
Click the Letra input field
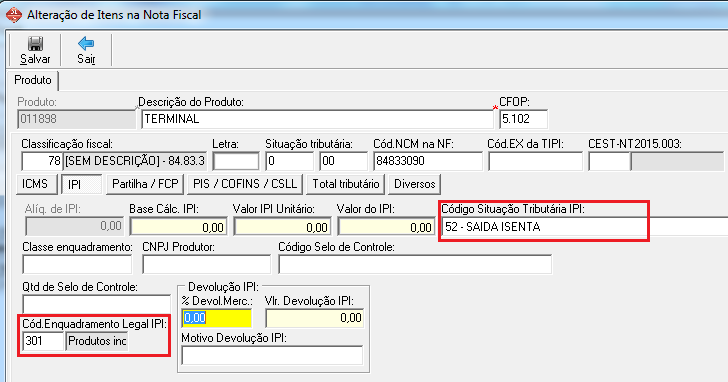[236, 161]
